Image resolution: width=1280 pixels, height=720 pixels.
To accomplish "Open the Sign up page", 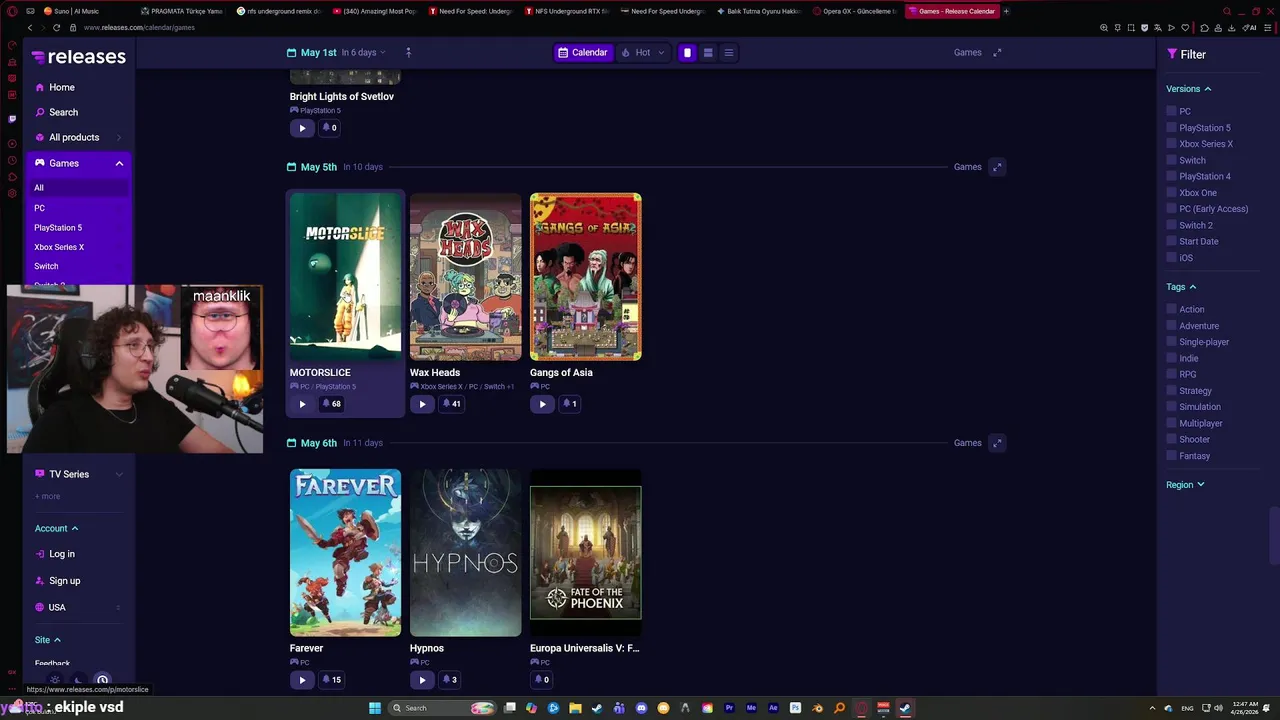I will [x=64, y=581].
